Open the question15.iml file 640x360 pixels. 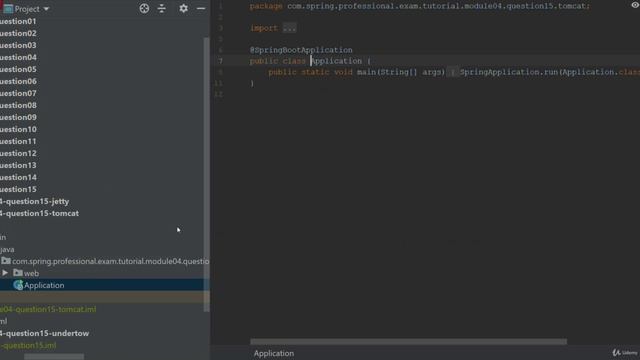(x=28, y=345)
